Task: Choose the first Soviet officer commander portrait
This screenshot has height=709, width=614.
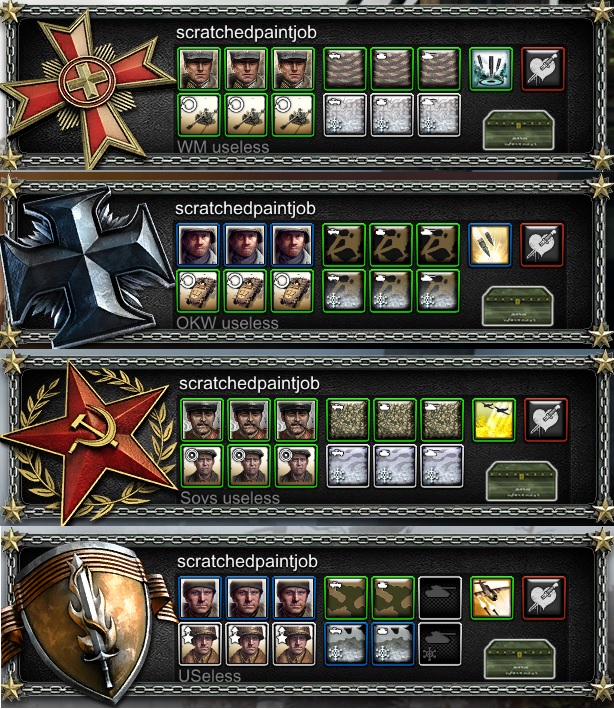Action: coord(202,420)
